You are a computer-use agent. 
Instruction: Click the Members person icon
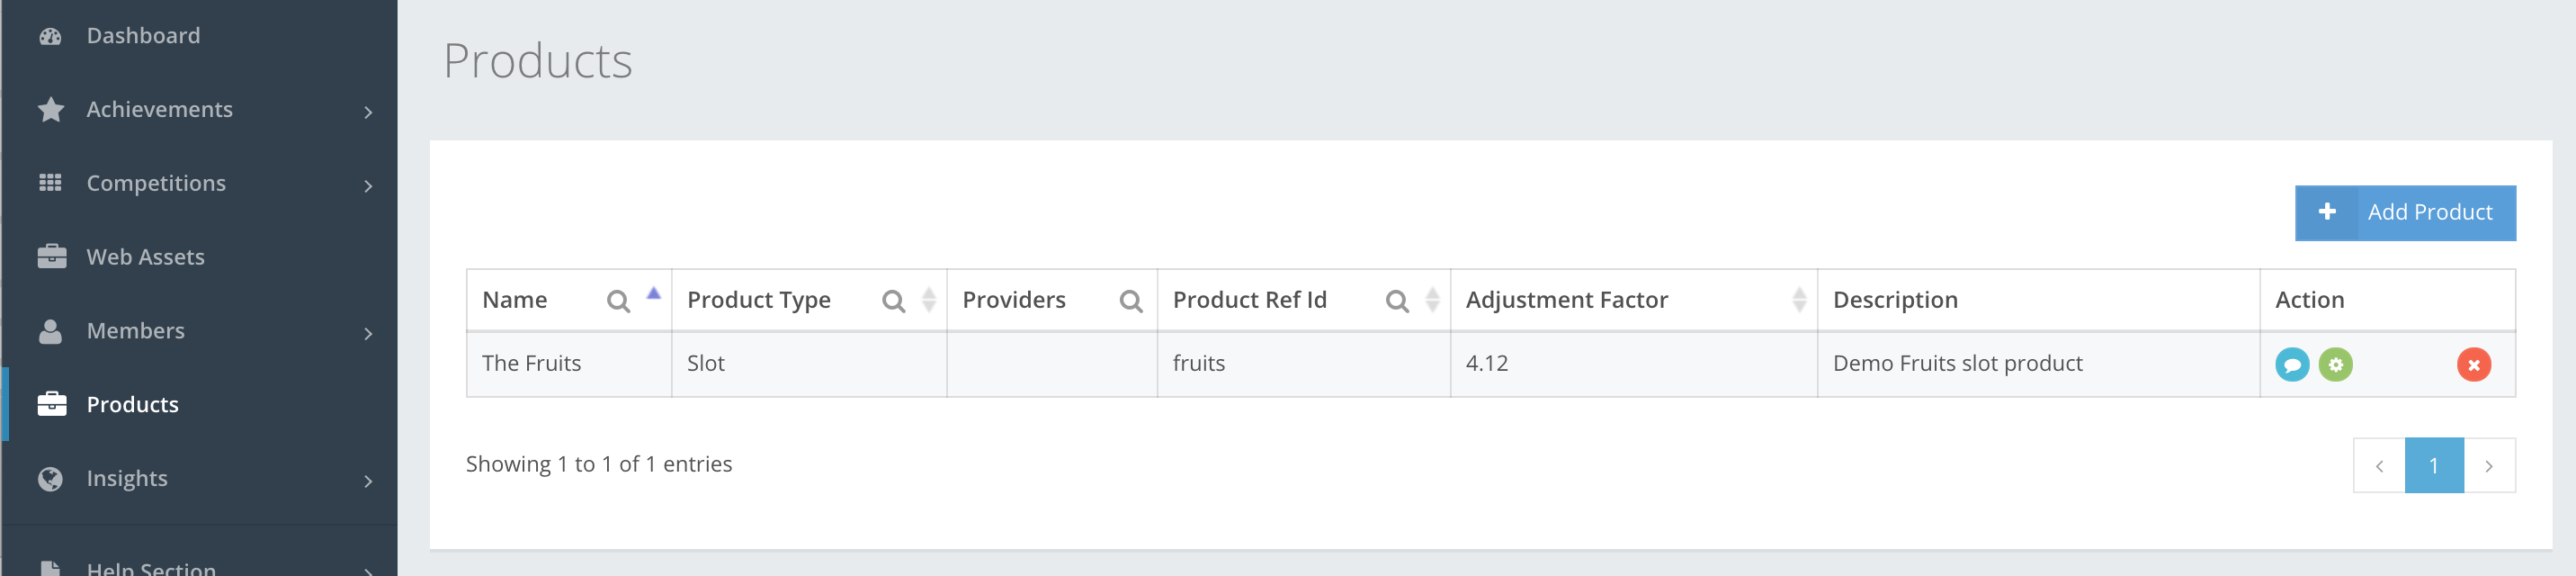pos(49,330)
